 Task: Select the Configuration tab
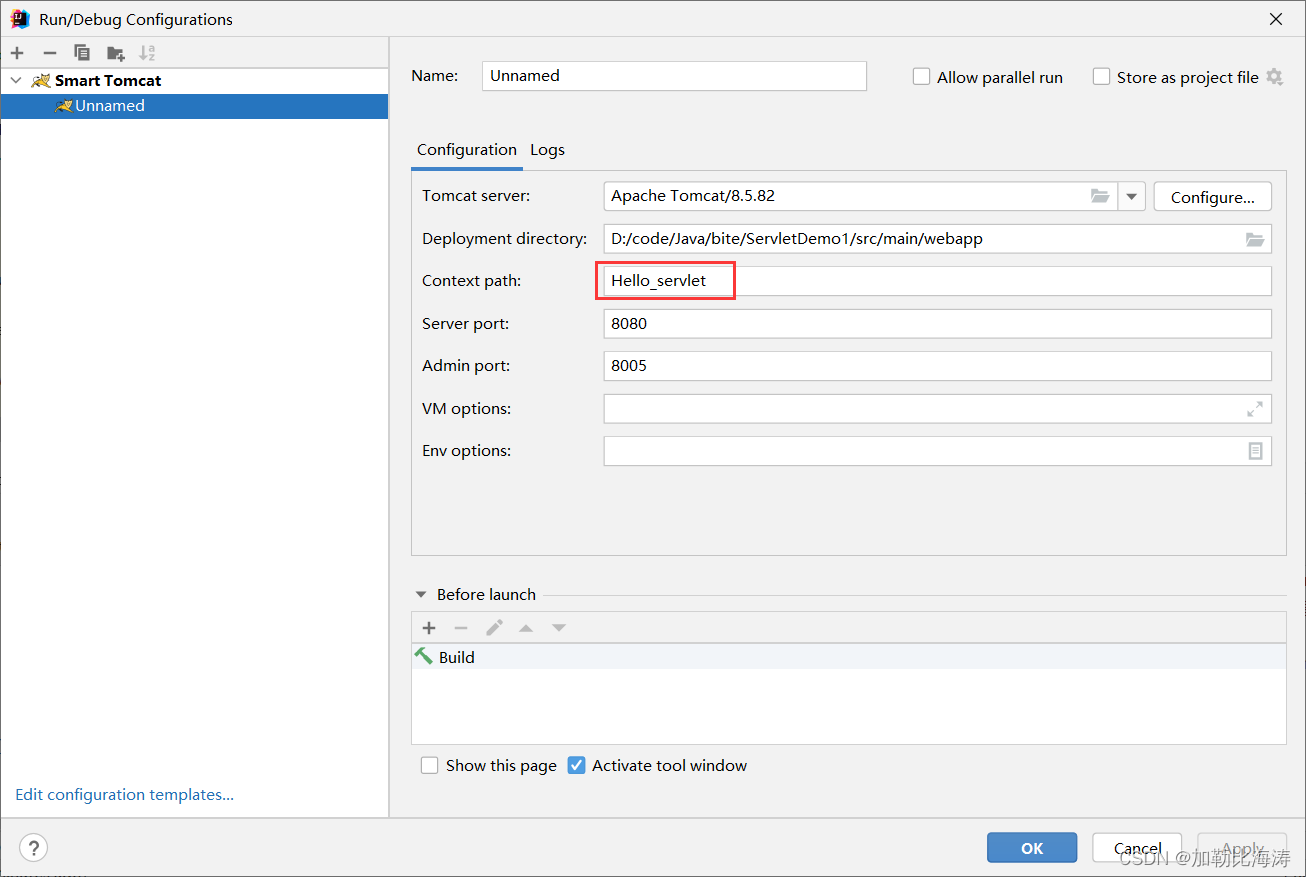466,149
